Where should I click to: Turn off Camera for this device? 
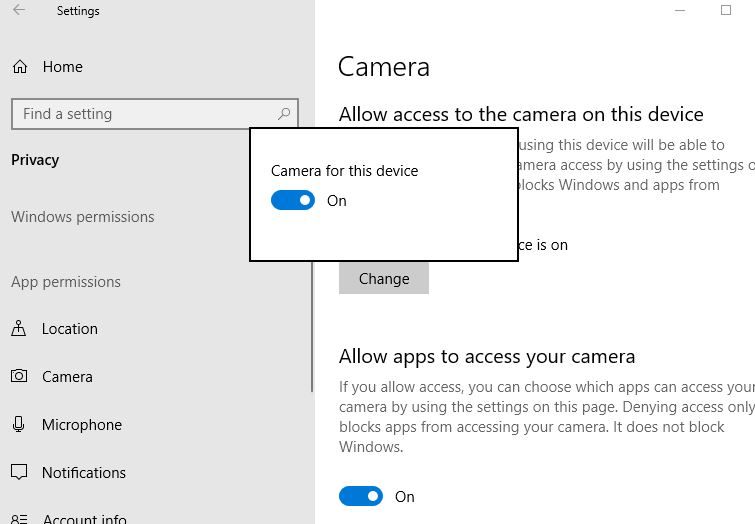[293, 201]
